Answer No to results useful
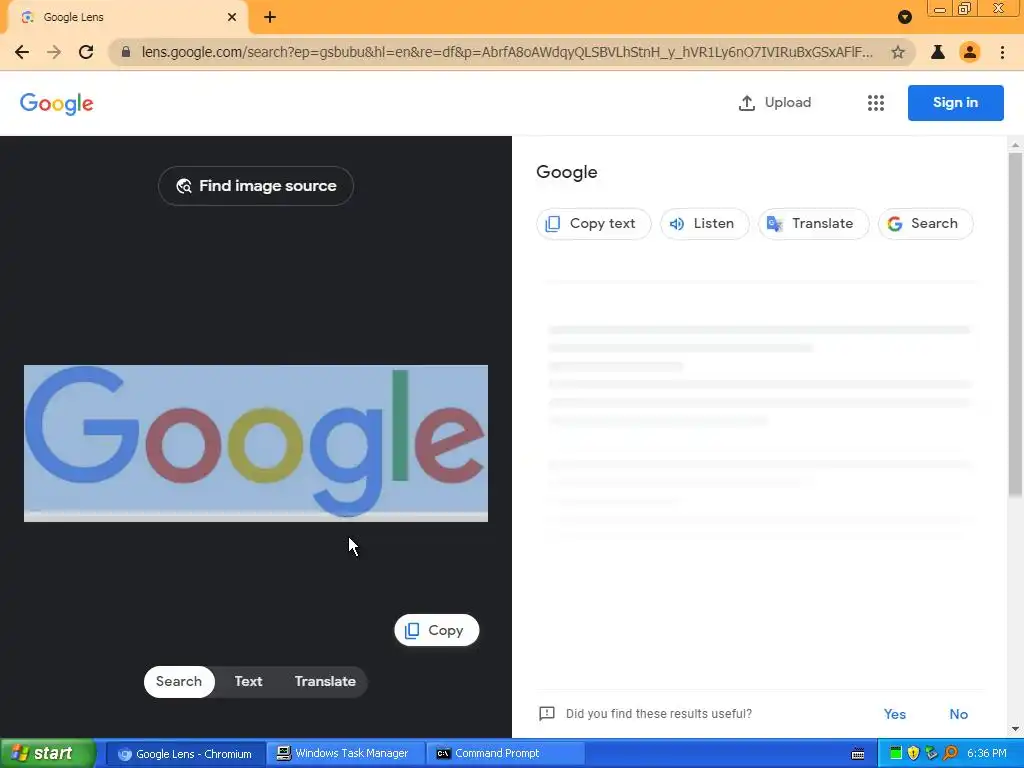This screenshot has width=1024, height=768. (959, 714)
